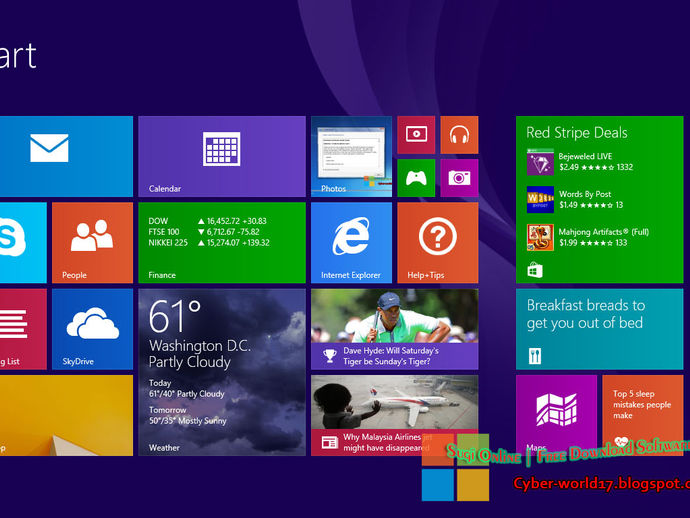Open the Mail tile
Viewport: 690px width, 518px height.
(66, 156)
